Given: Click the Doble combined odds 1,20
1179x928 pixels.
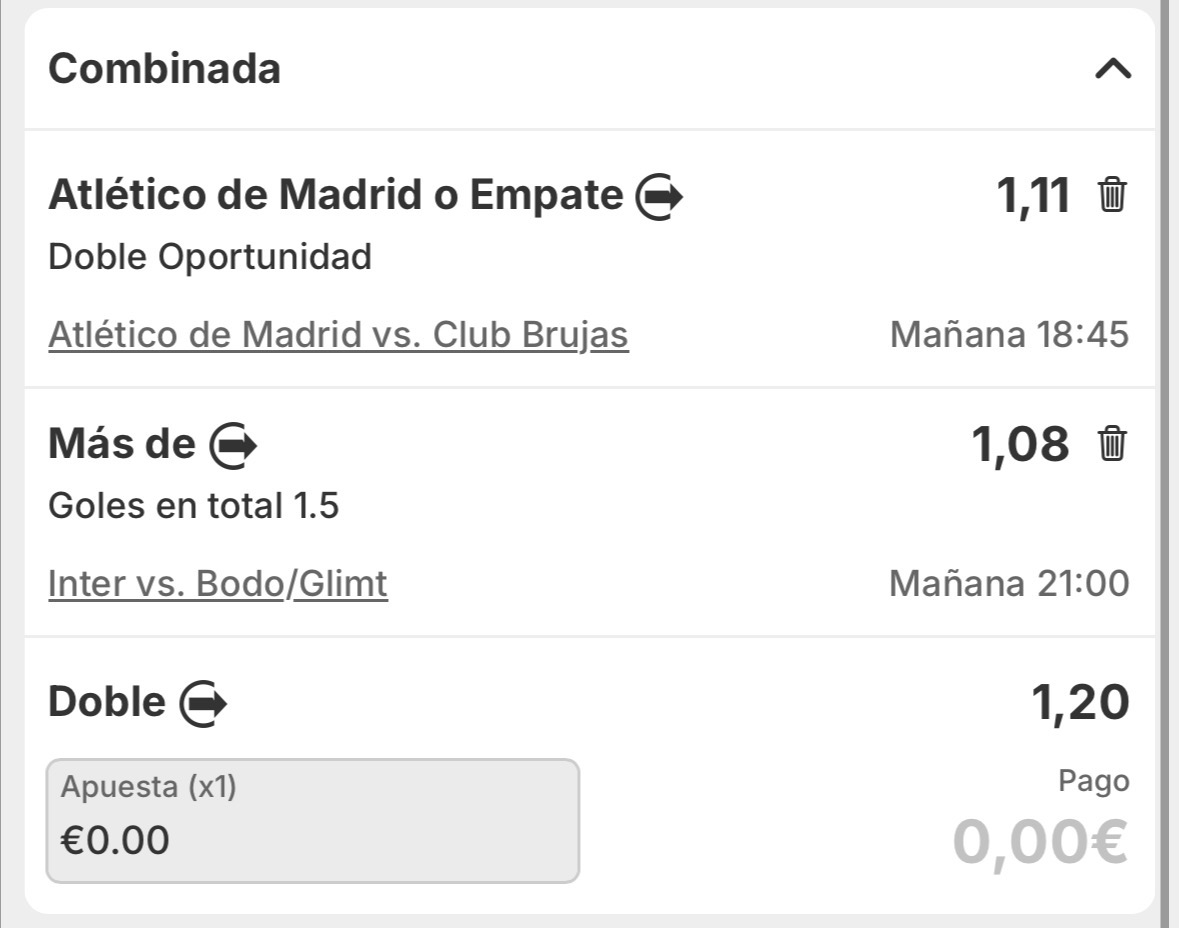Looking at the screenshot, I should pyautogui.click(x=1080, y=702).
